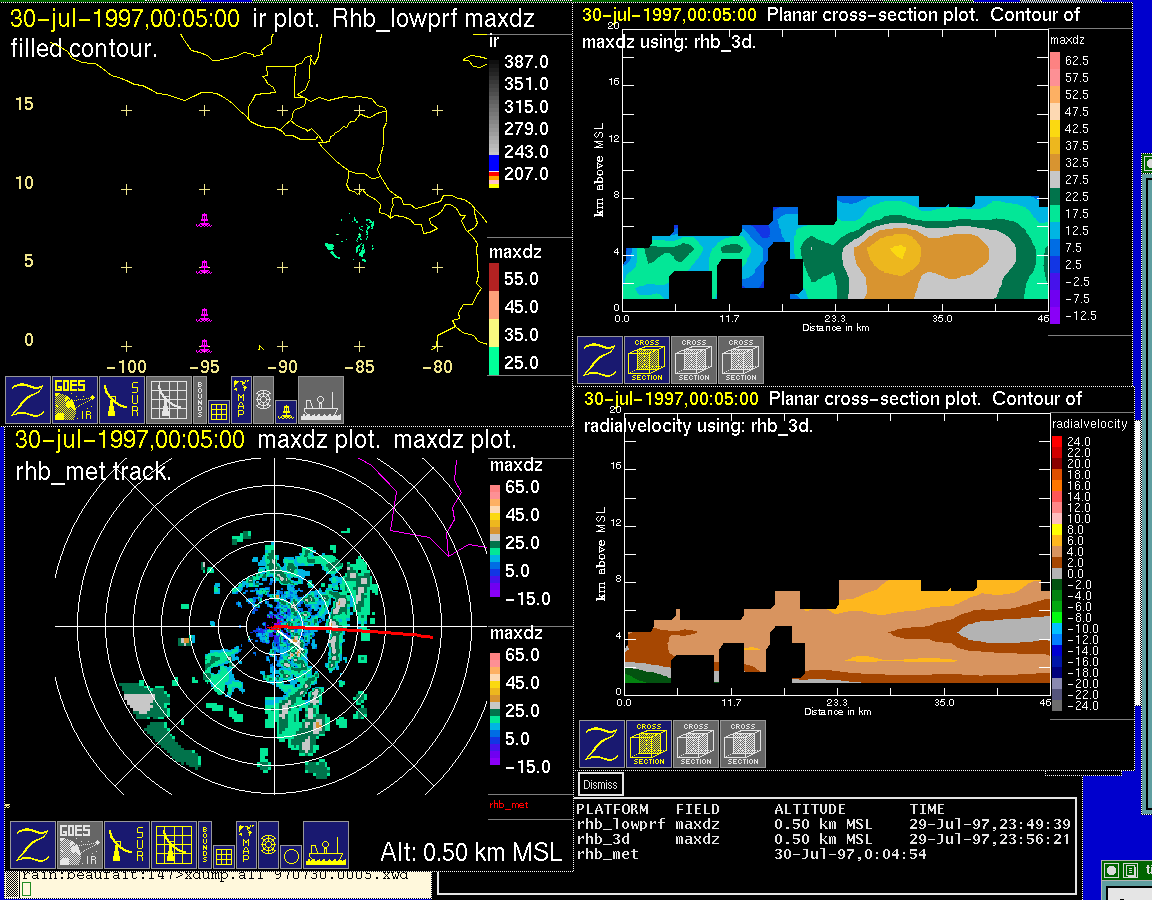This screenshot has width=1152, height=900.
Task: Toggle the grayed ship icon in top plot
Action: pos(320,400)
